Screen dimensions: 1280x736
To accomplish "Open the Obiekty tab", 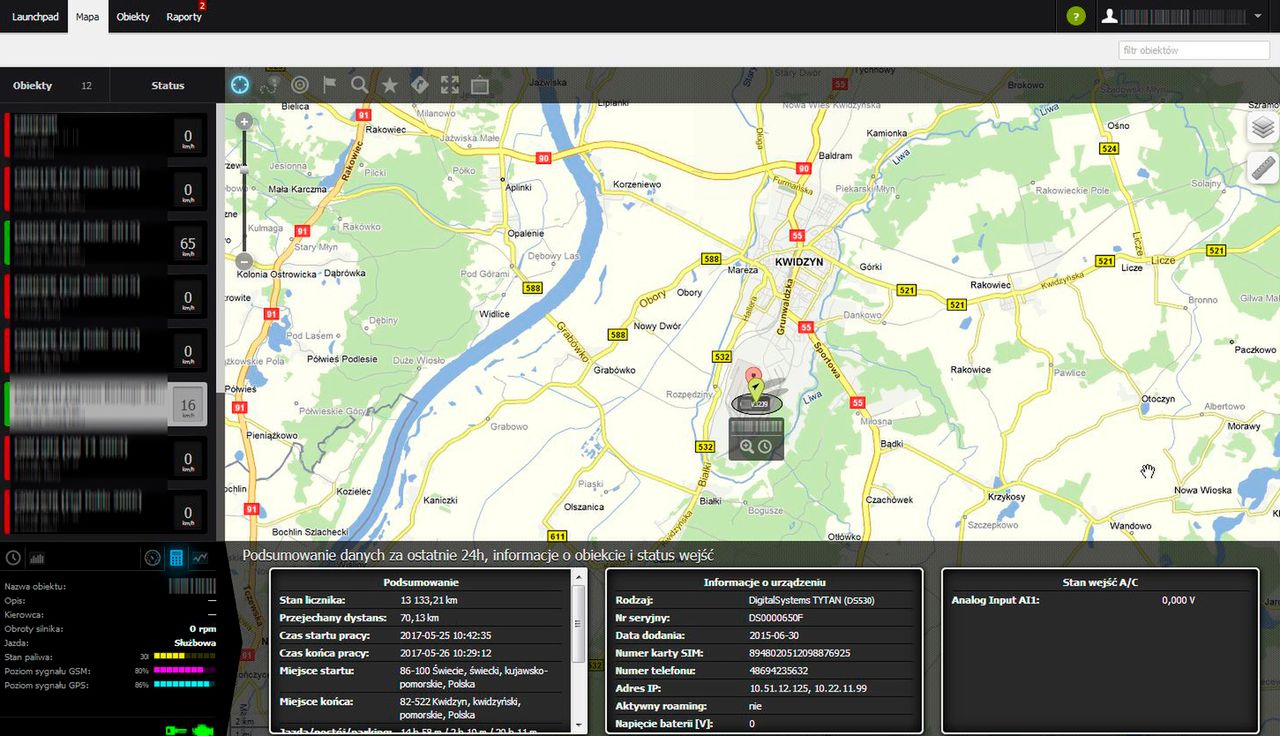I will coord(133,17).
